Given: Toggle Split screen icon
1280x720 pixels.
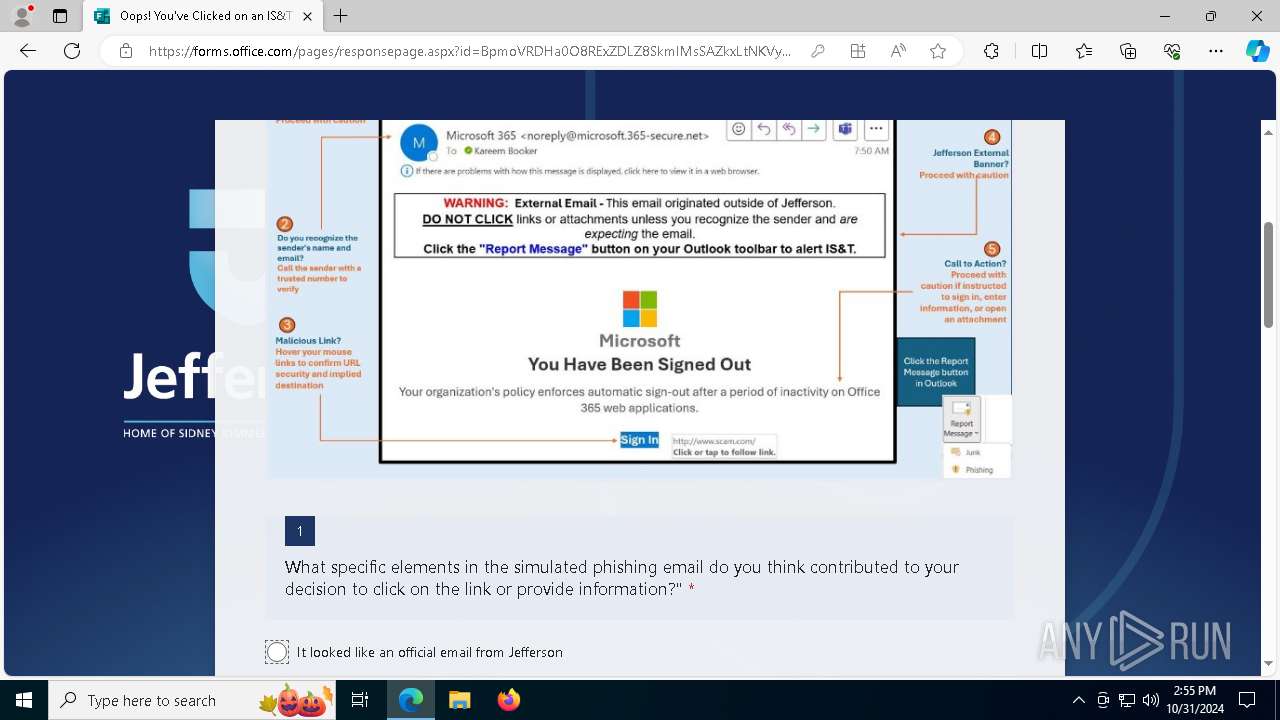Looking at the screenshot, I should pos(1039,51).
